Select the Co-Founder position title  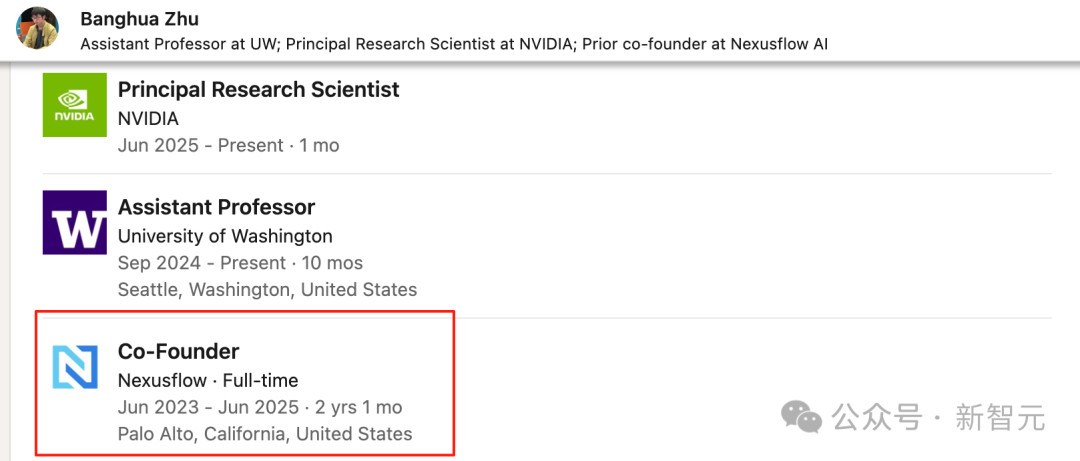pos(178,351)
